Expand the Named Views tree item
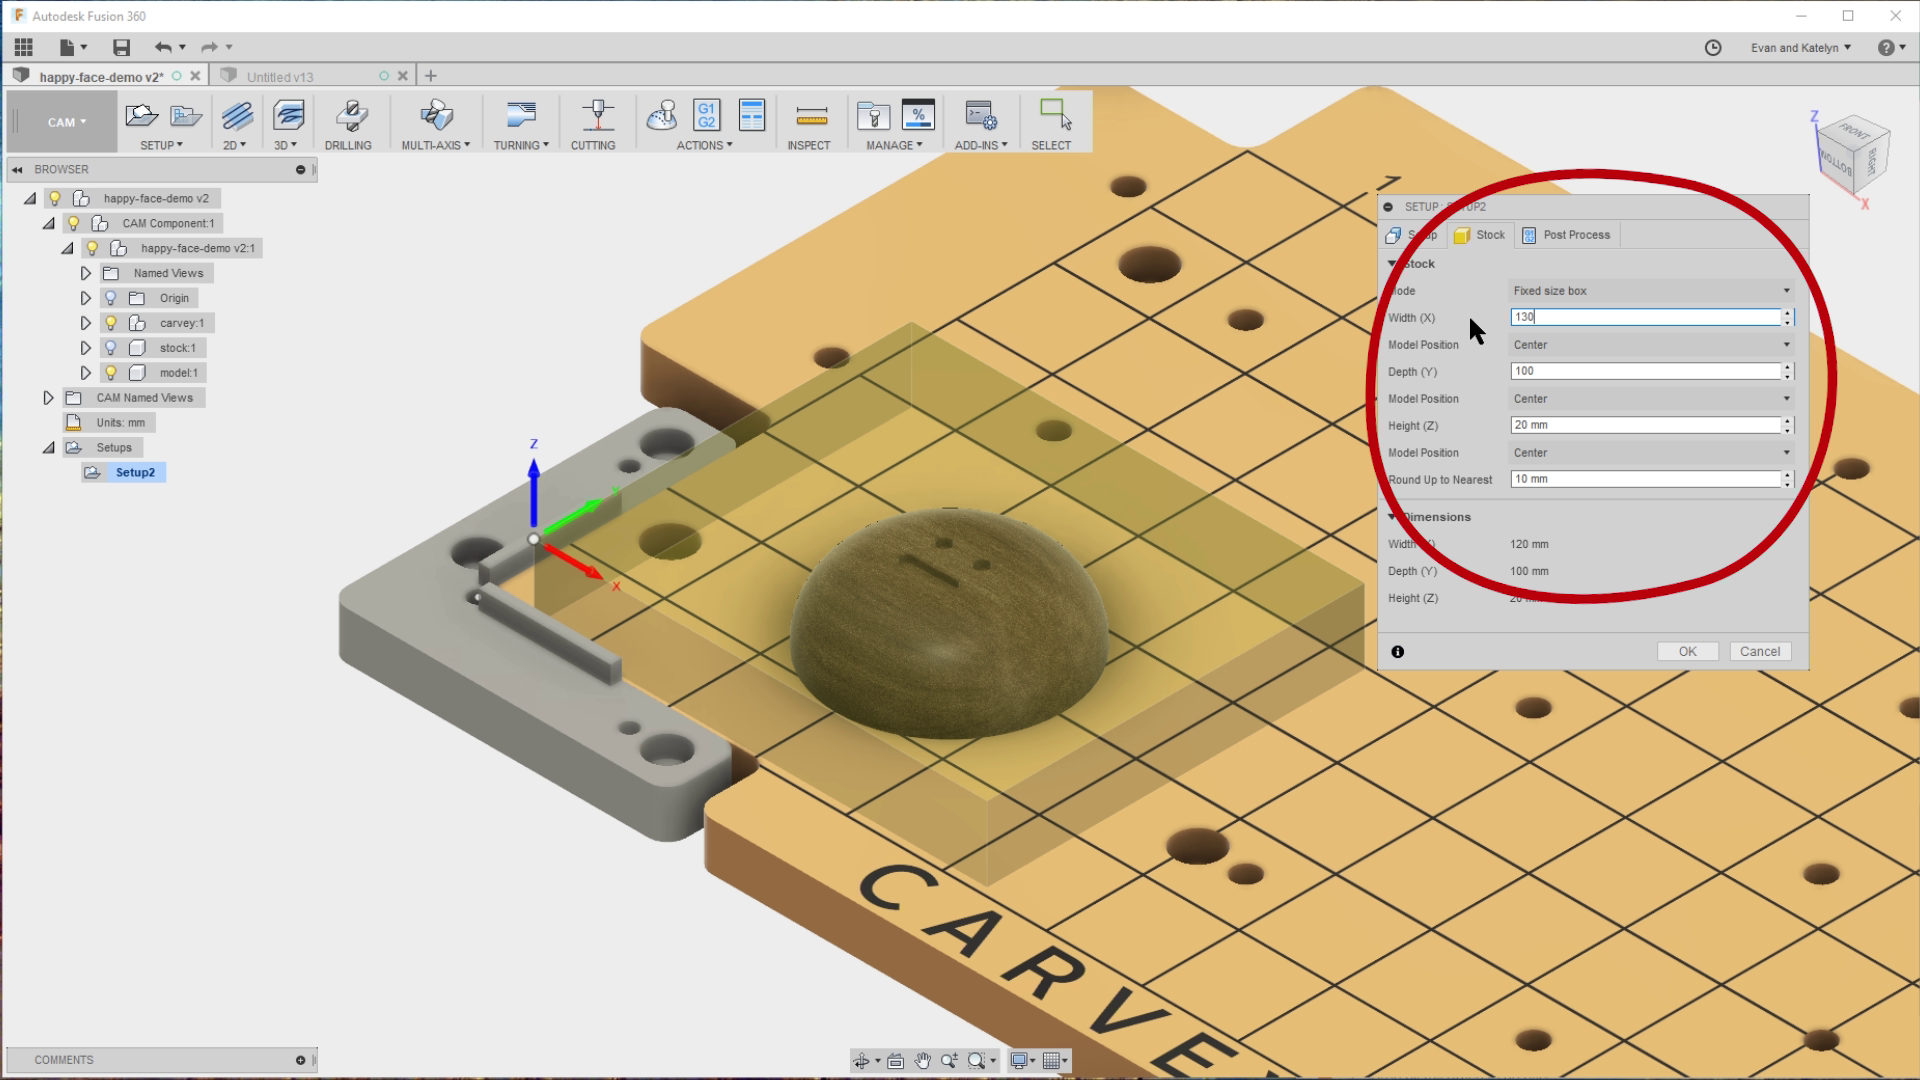Image resolution: width=1920 pixels, height=1080 pixels. pyautogui.click(x=85, y=272)
